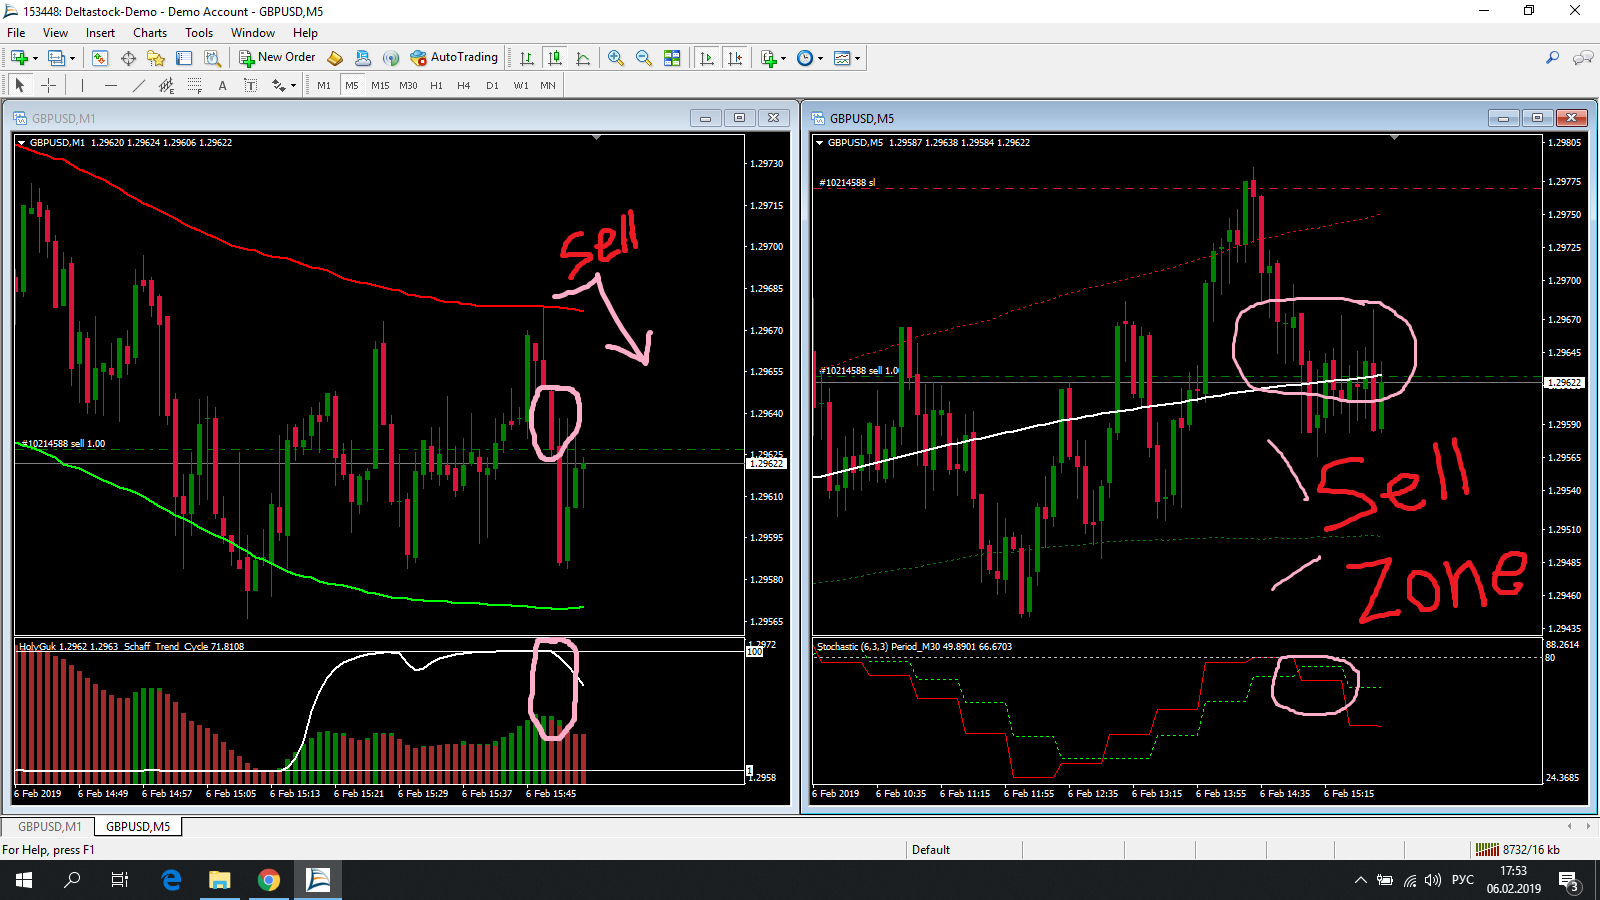1600x900 pixels.
Task: Select the Fibonacci Retracement tool
Action: point(195,86)
